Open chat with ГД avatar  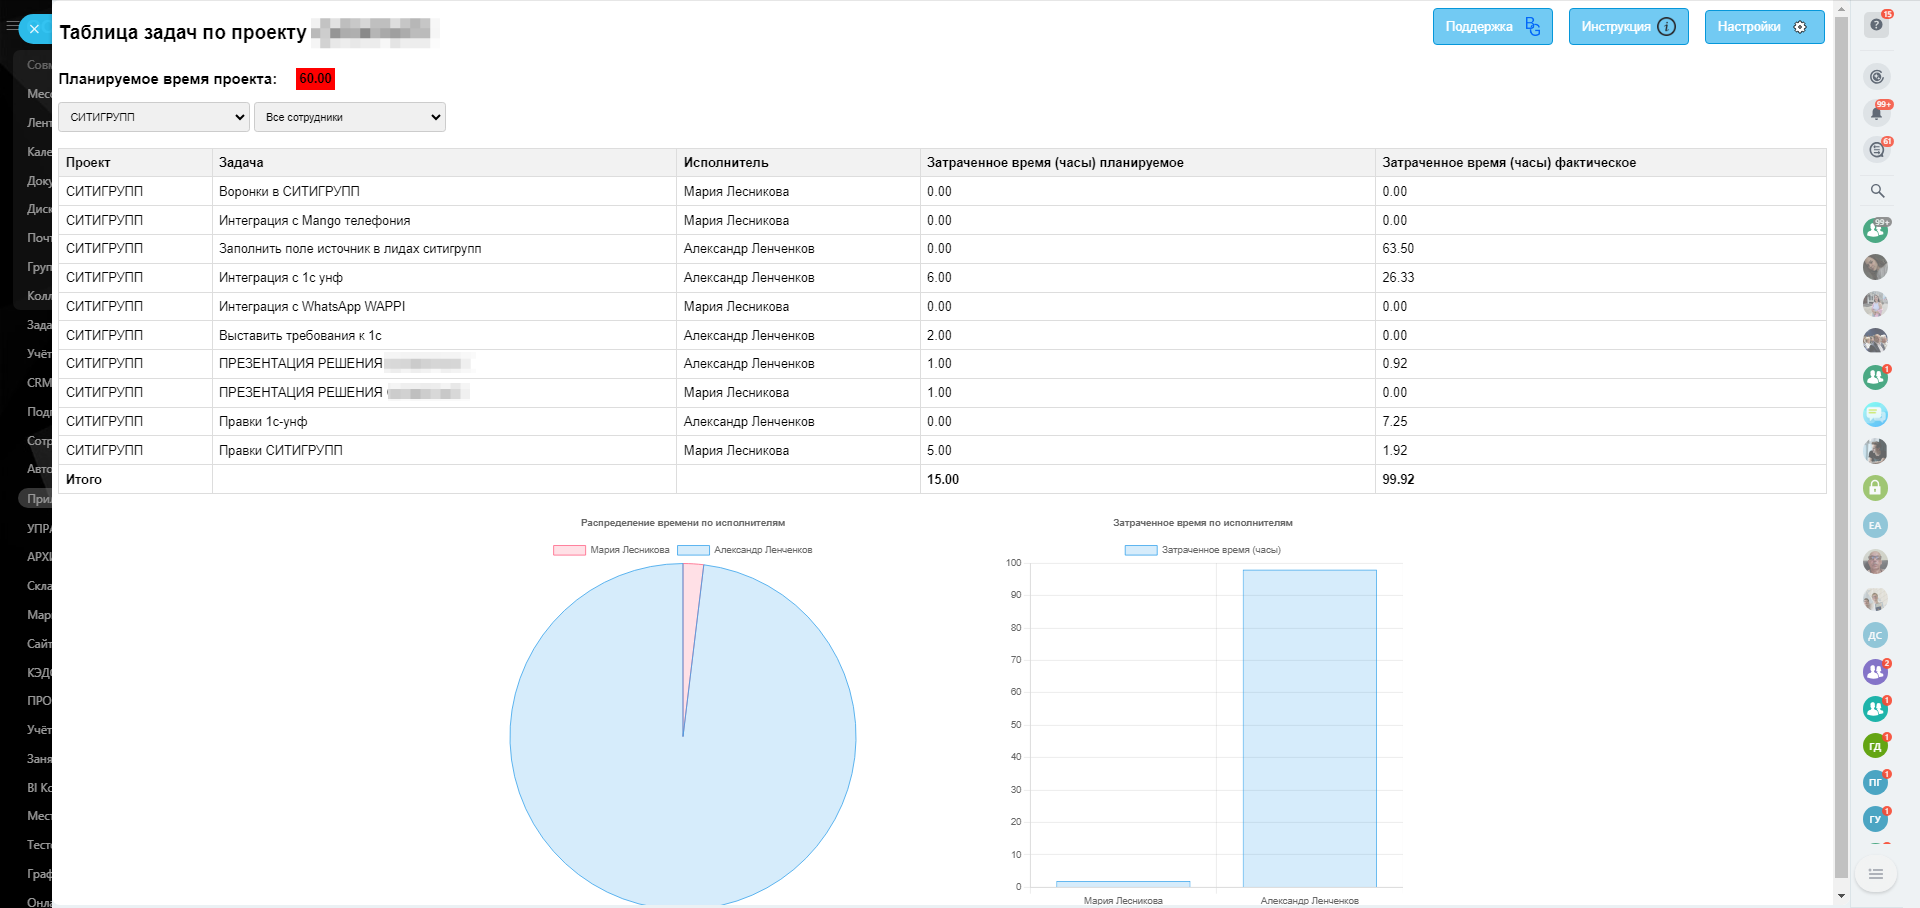(x=1875, y=746)
